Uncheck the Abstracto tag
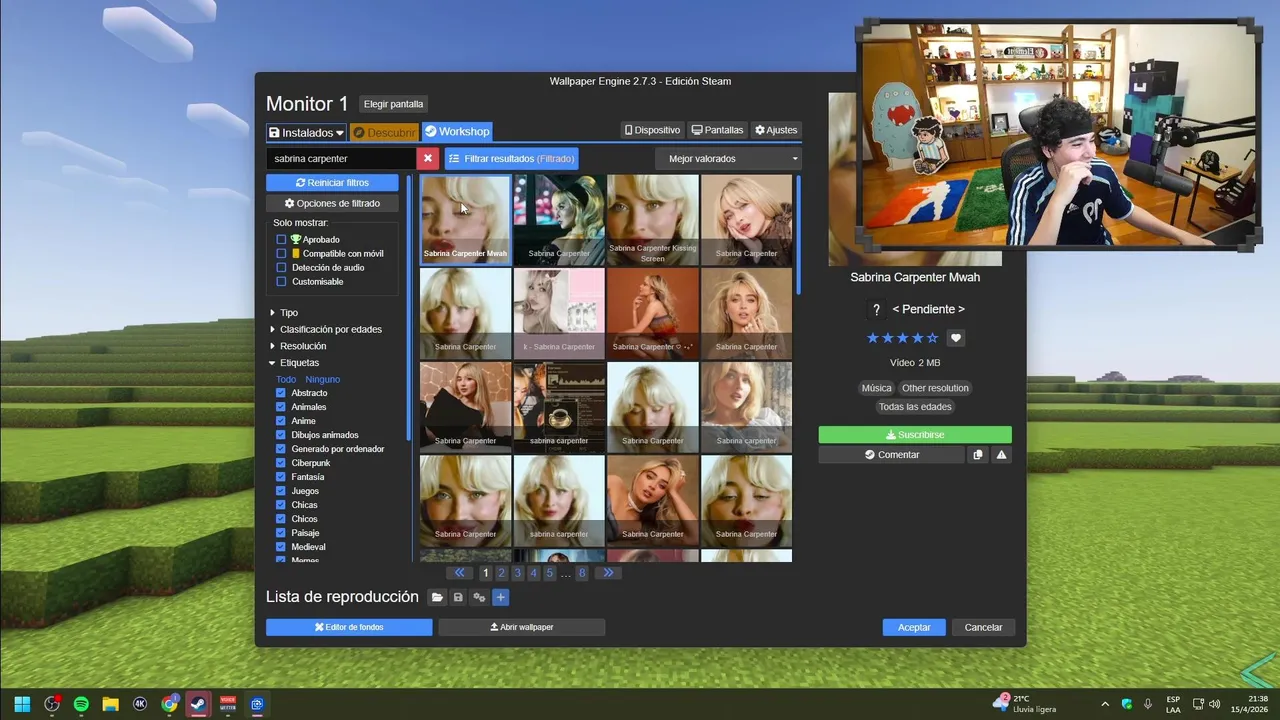Image resolution: width=1280 pixels, height=720 pixels. [x=281, y=393]
